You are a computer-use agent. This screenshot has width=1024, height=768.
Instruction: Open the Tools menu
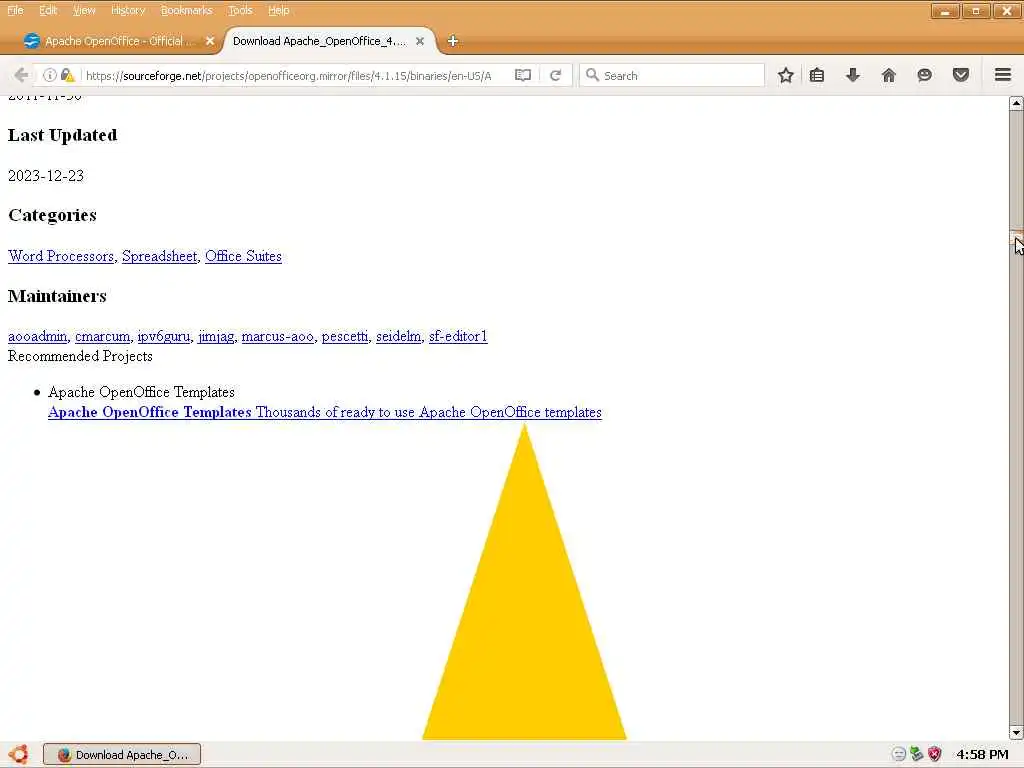pyautogui.click(x=240, y=10)
